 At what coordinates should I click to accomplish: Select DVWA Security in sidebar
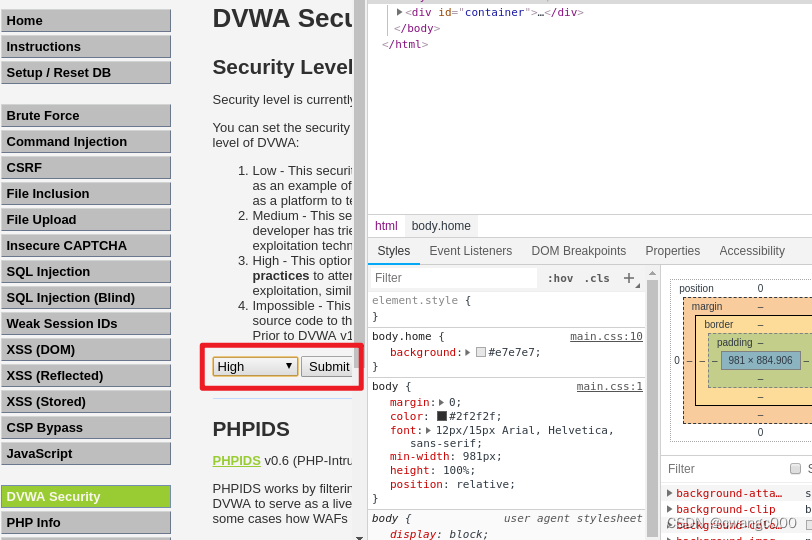coord(86,497)
